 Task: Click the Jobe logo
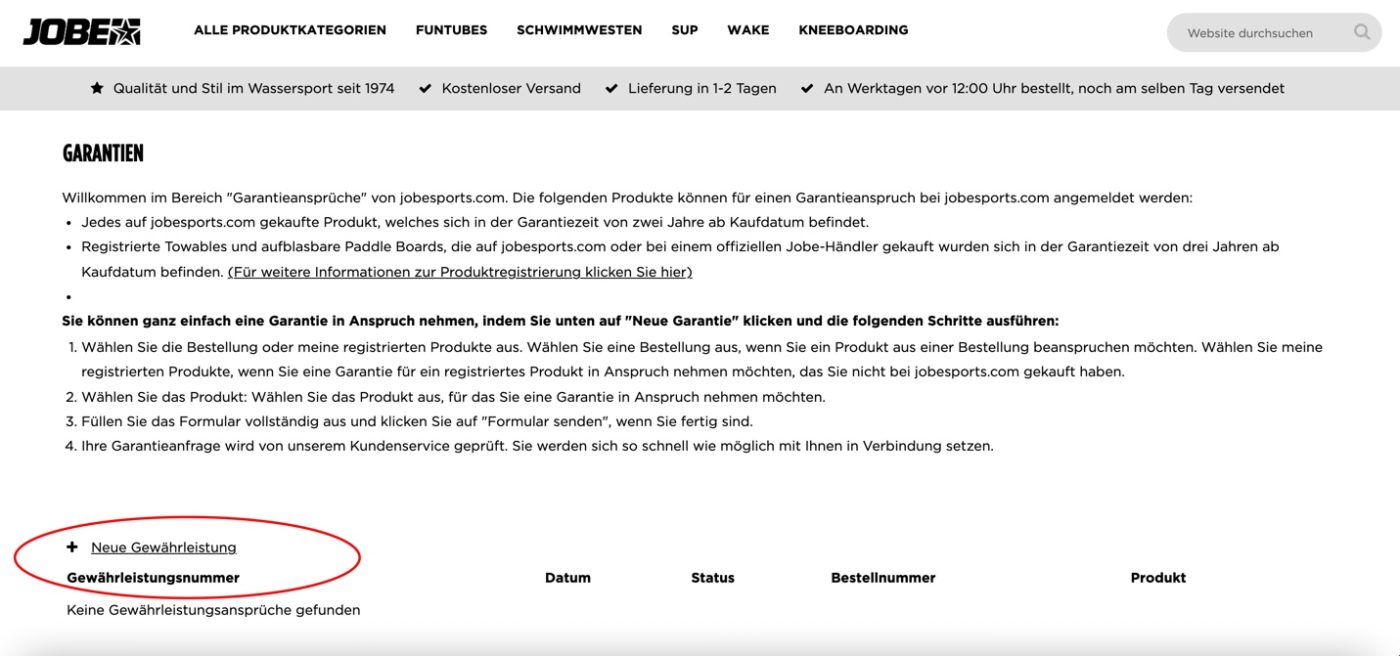(x=82, y=31)
